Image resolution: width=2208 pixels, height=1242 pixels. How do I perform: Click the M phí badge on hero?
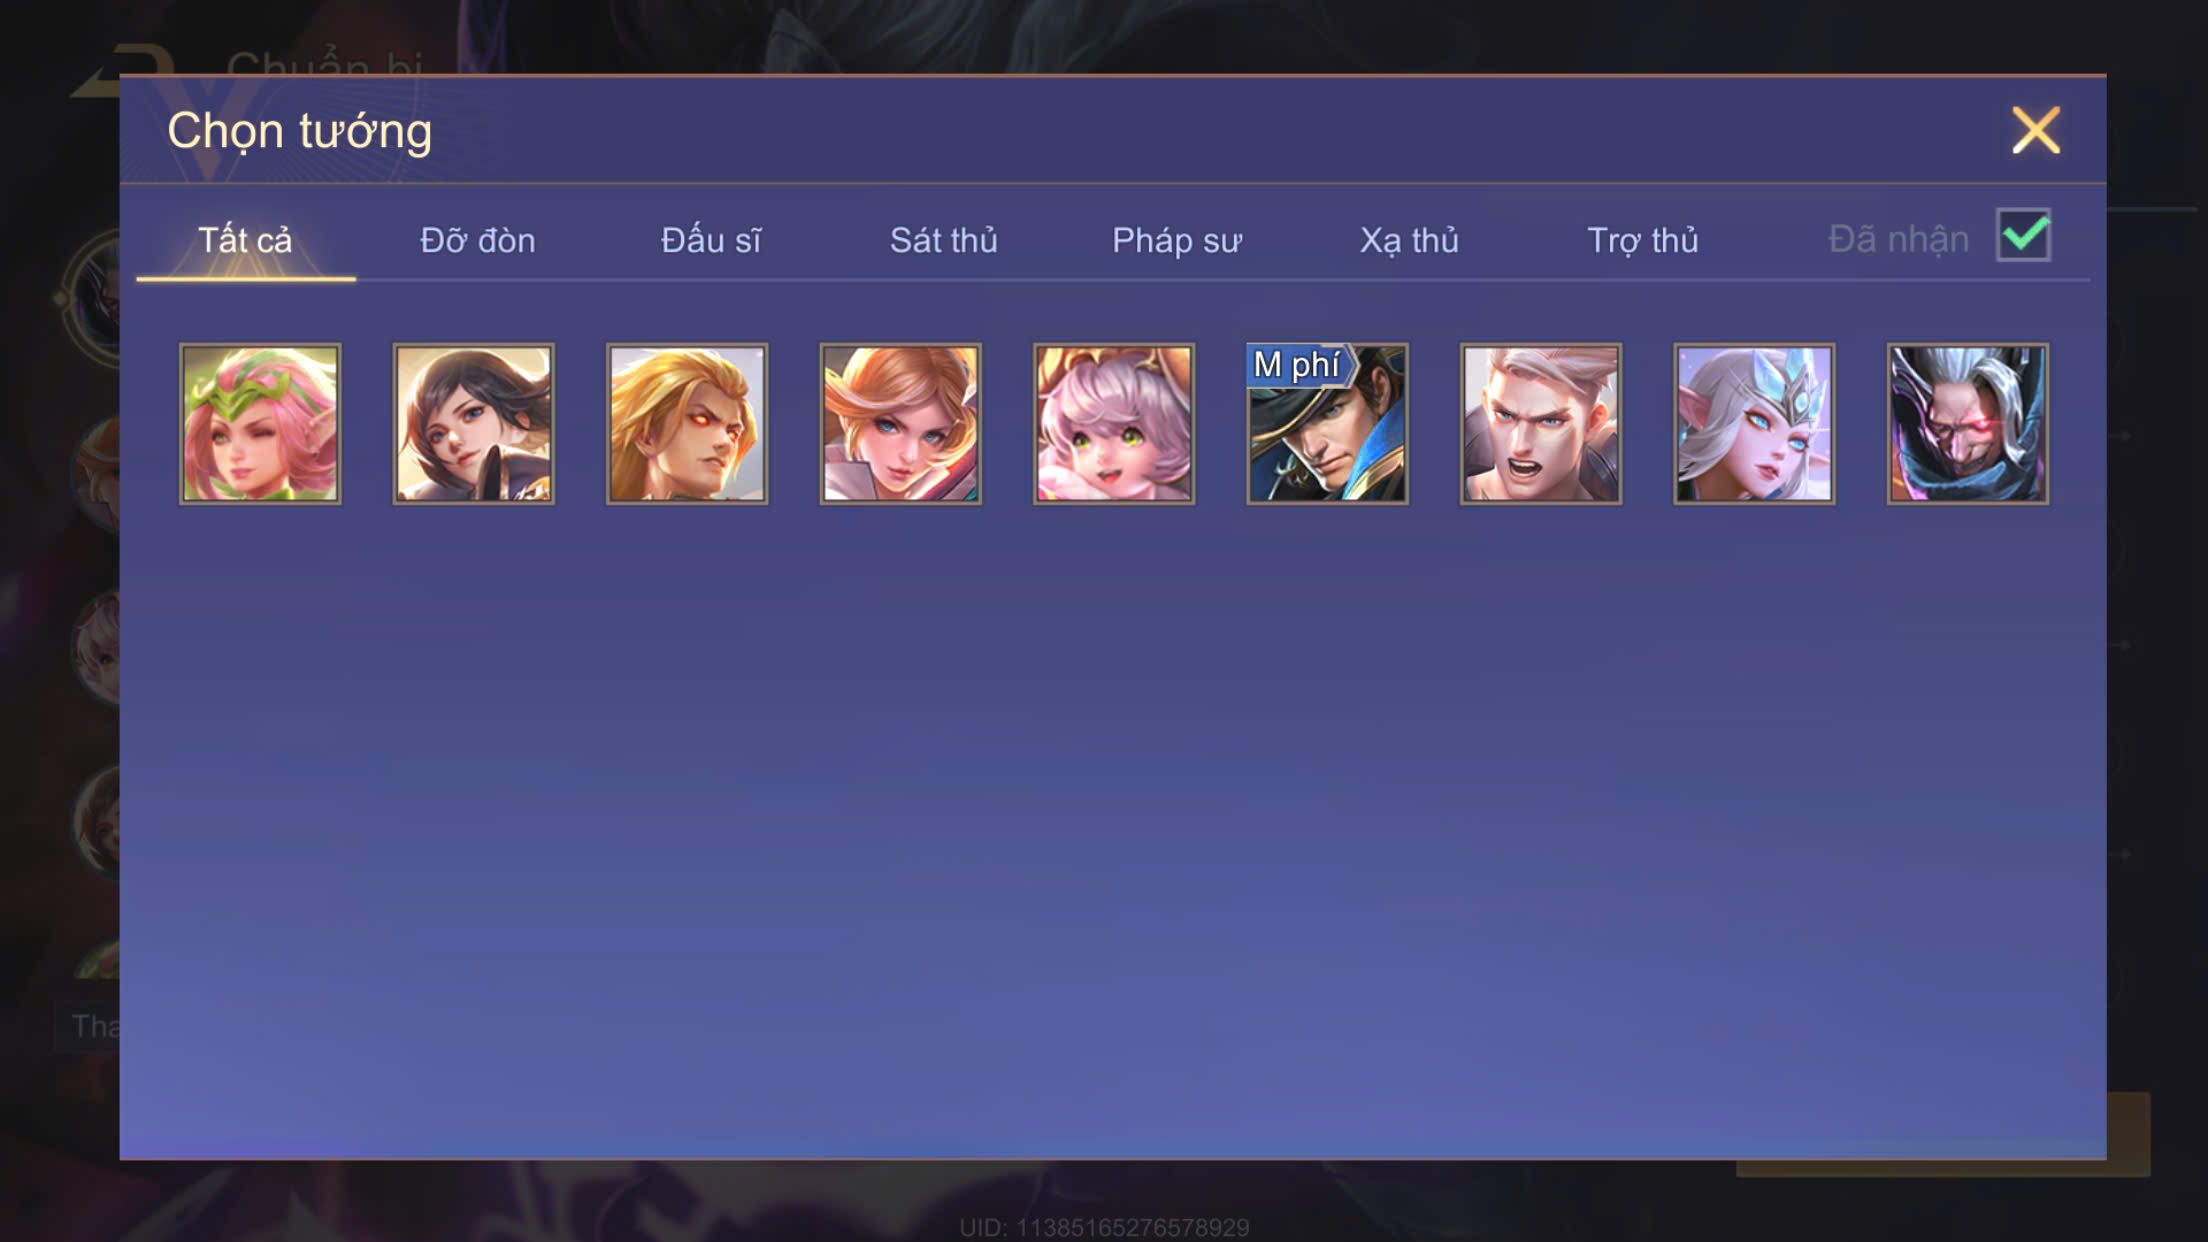1297,365
